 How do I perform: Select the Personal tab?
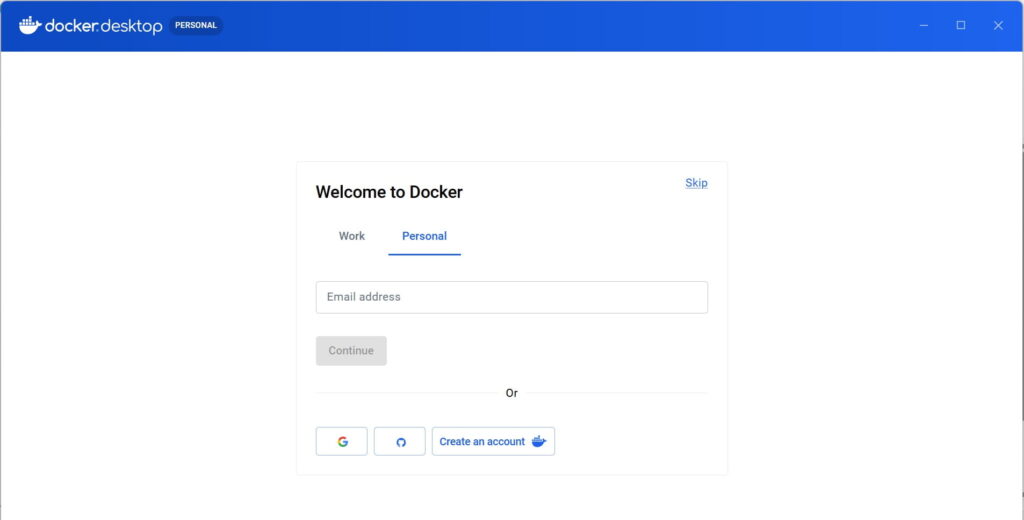point(424,236)
